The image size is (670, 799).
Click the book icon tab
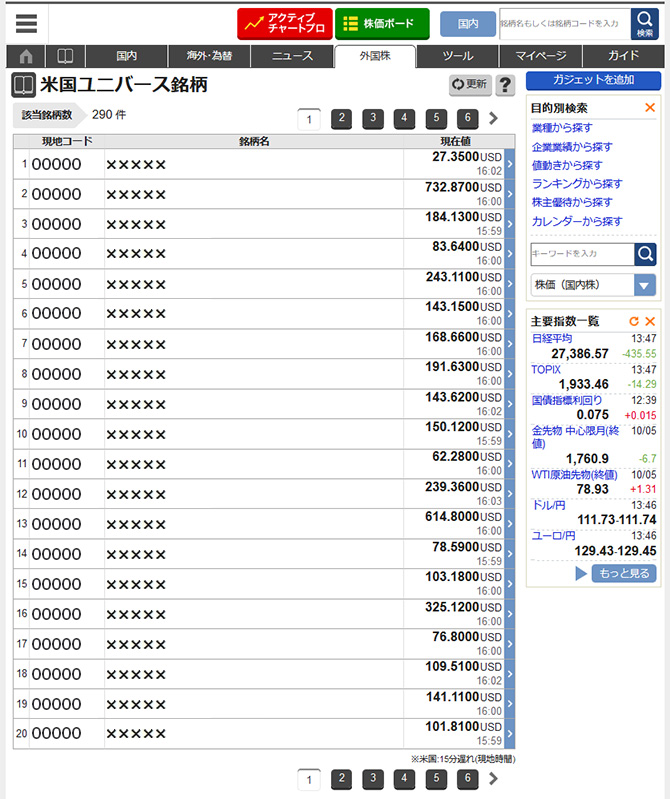point(65,56)
